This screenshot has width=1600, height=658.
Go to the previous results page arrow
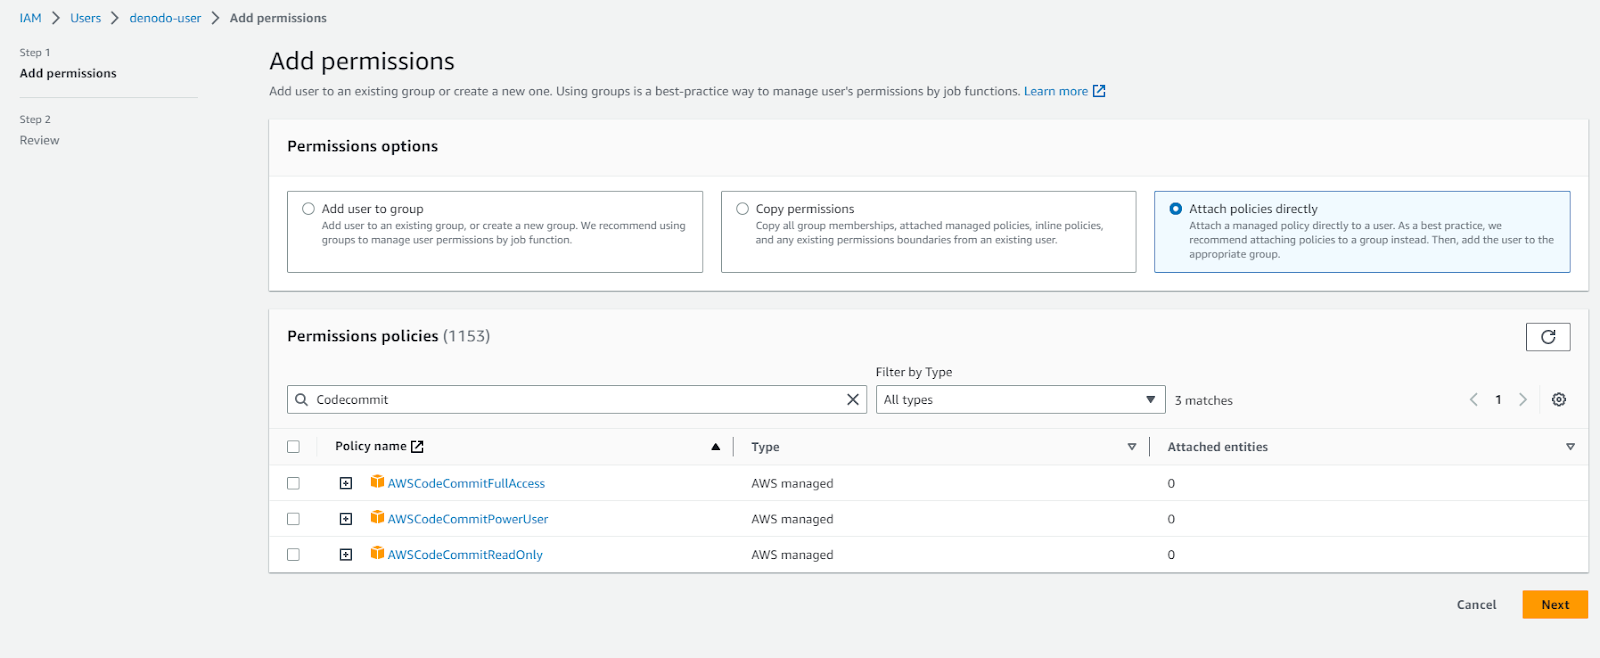(x=1473, y=400)
